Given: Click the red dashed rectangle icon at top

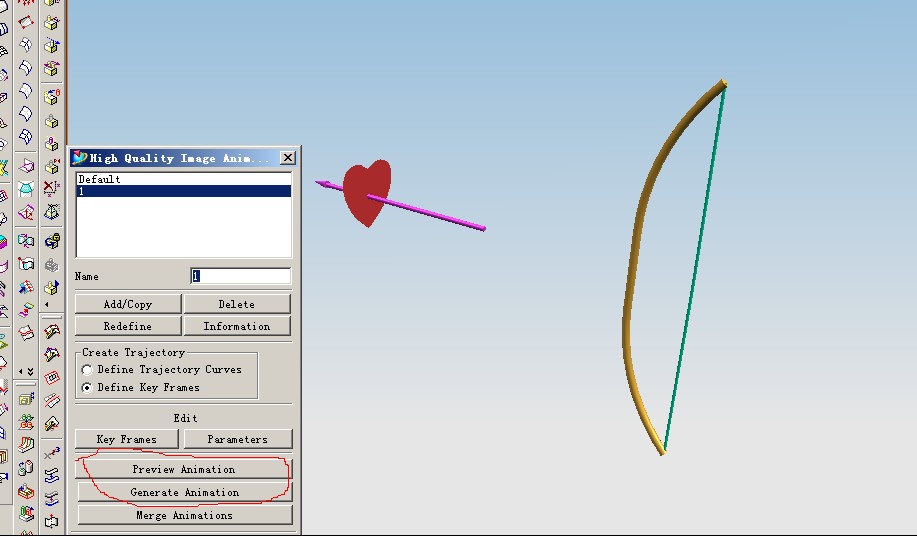Looking at the screenshot, I should 26,21.
